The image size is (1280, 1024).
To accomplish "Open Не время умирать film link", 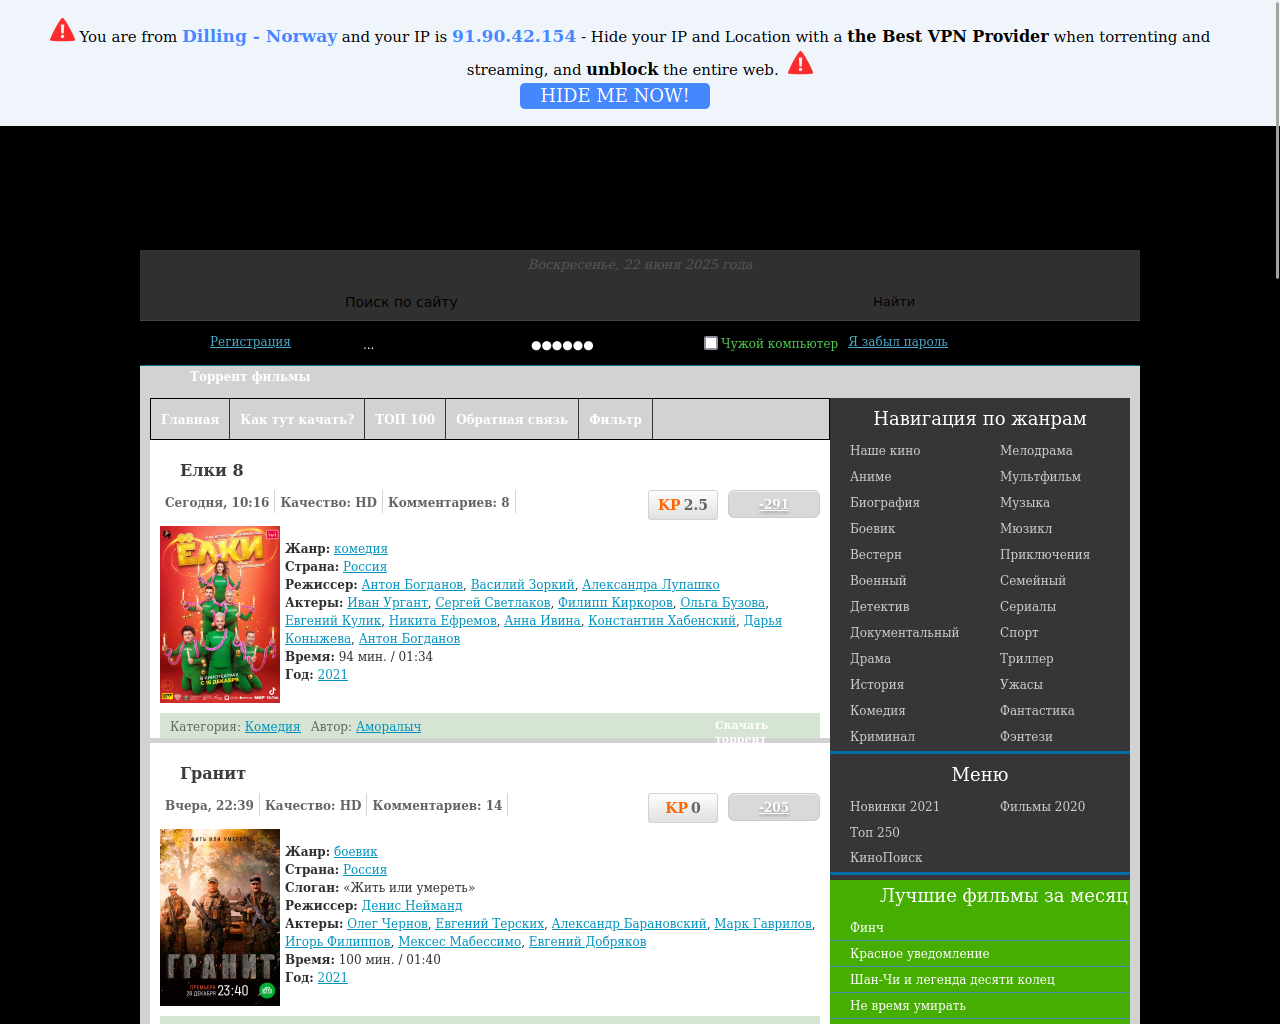I will 908,1005.
